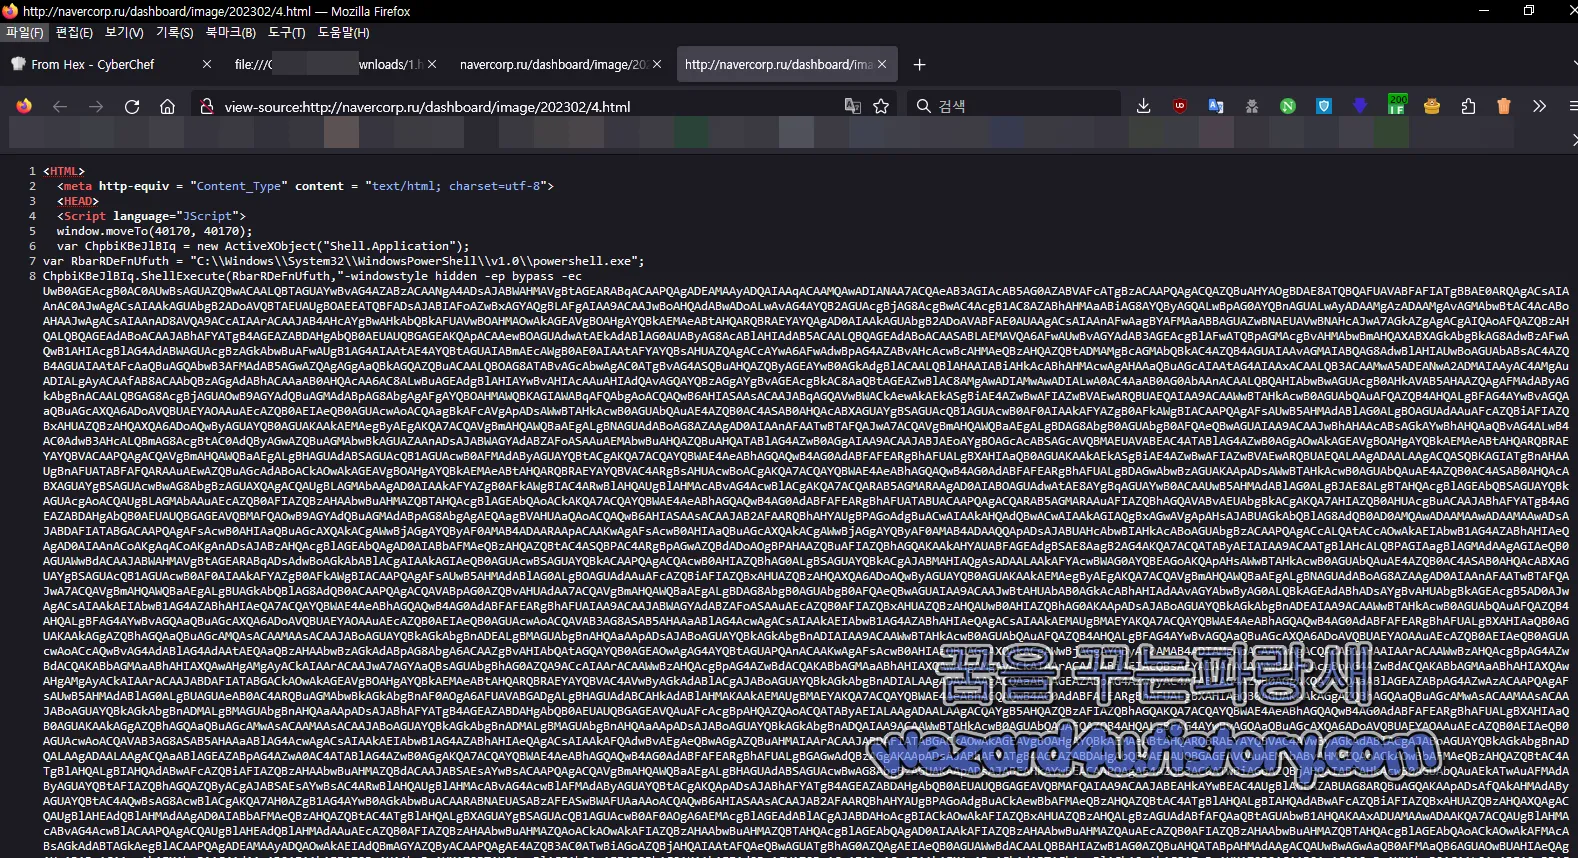Show more toolbar items via double chevron
This screenshot has width=1578, height=858.
[1540, 106]
